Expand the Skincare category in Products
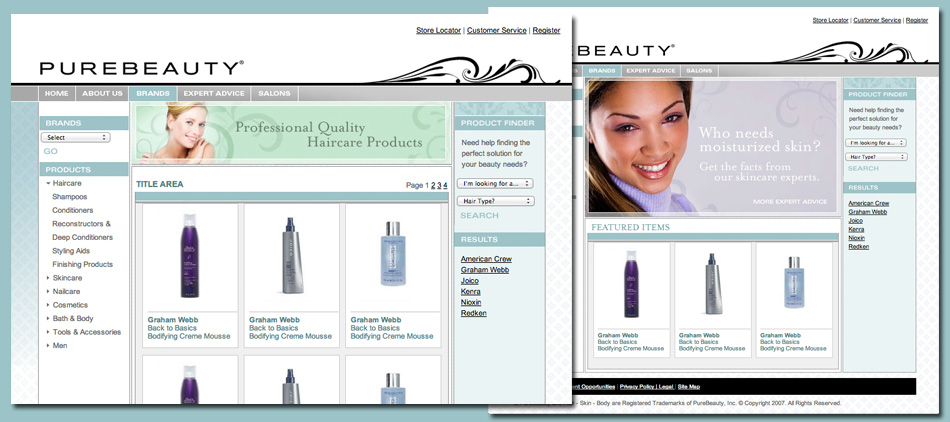 [48, 278]
